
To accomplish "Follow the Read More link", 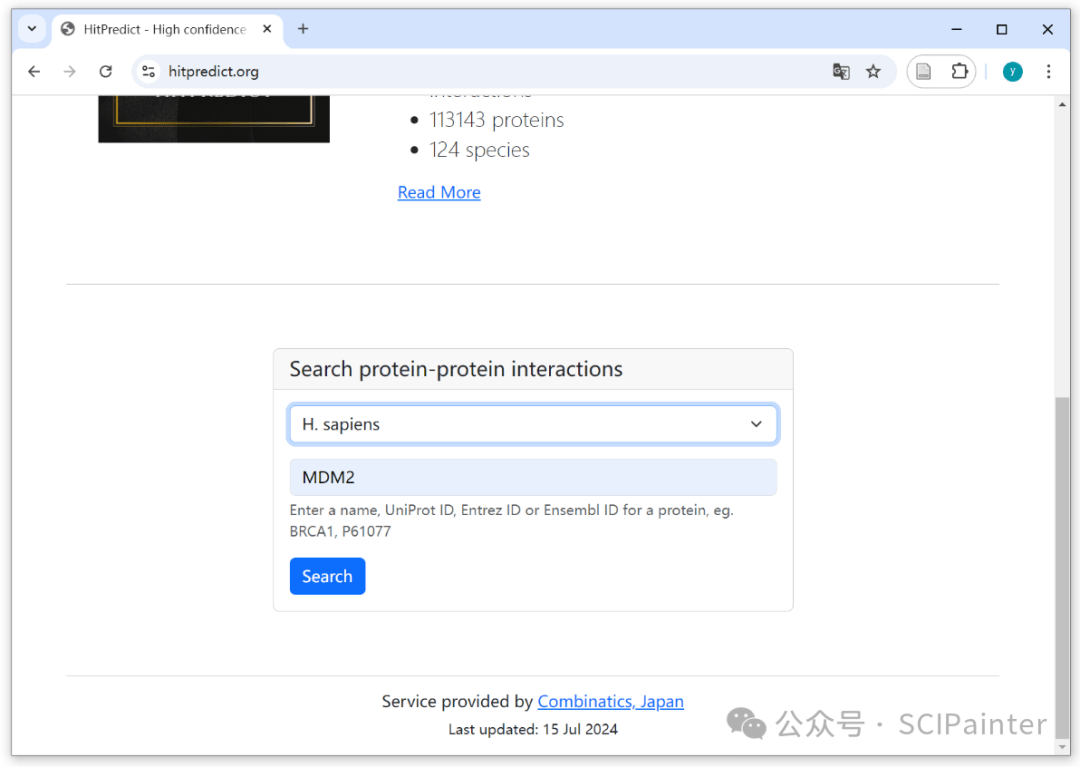I will point(439,192).
